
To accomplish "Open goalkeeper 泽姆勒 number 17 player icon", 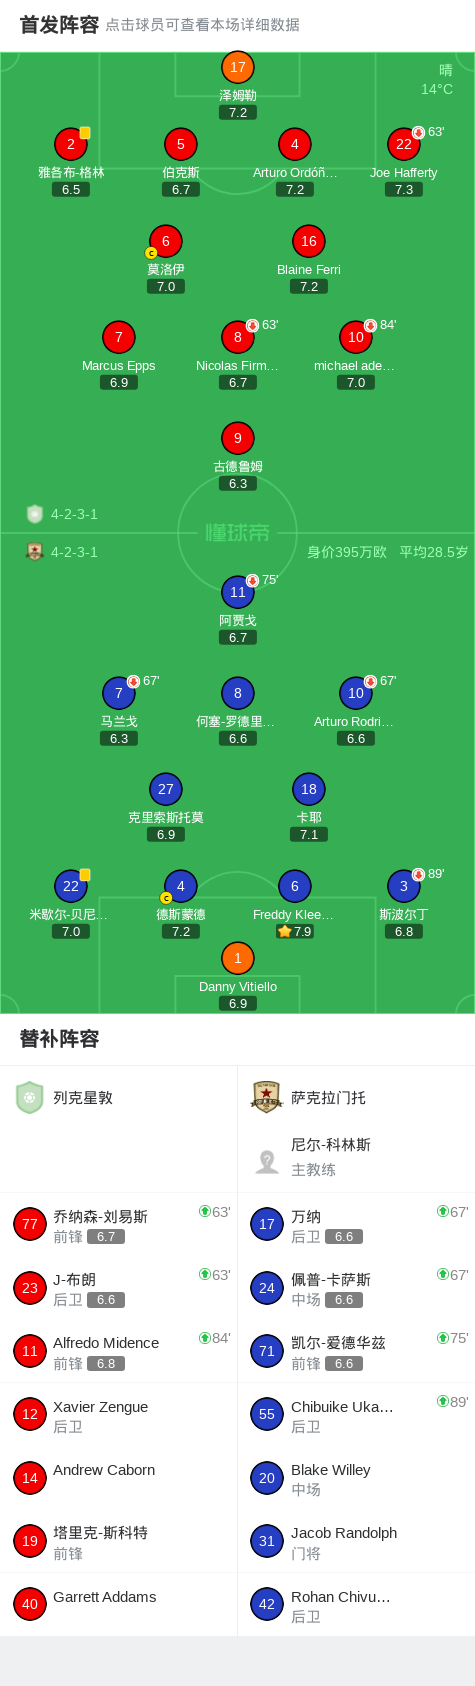I will [237, 67].
